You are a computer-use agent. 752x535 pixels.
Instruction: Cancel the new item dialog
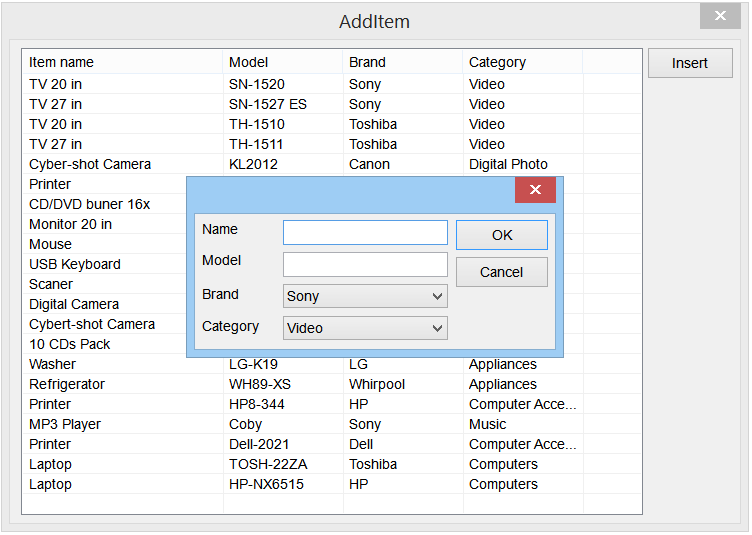pyautogui.click(x=502, y=272)
